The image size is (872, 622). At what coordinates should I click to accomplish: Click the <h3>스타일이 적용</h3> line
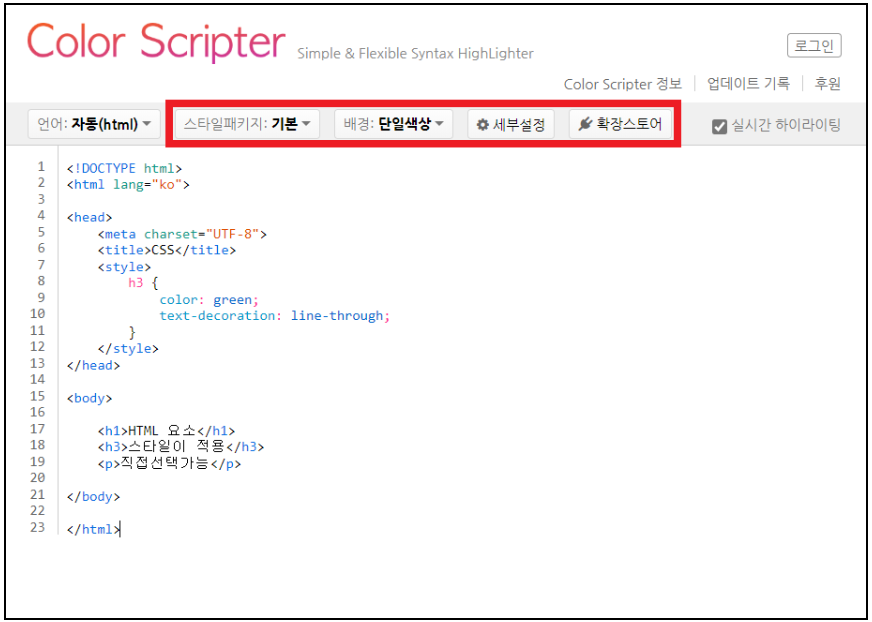[181, 447]
